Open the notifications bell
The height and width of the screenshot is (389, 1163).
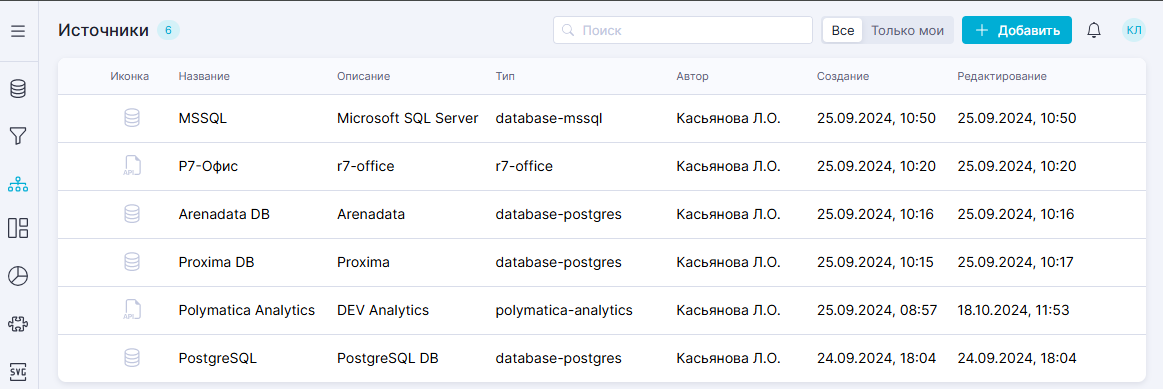coord(1094,30)
